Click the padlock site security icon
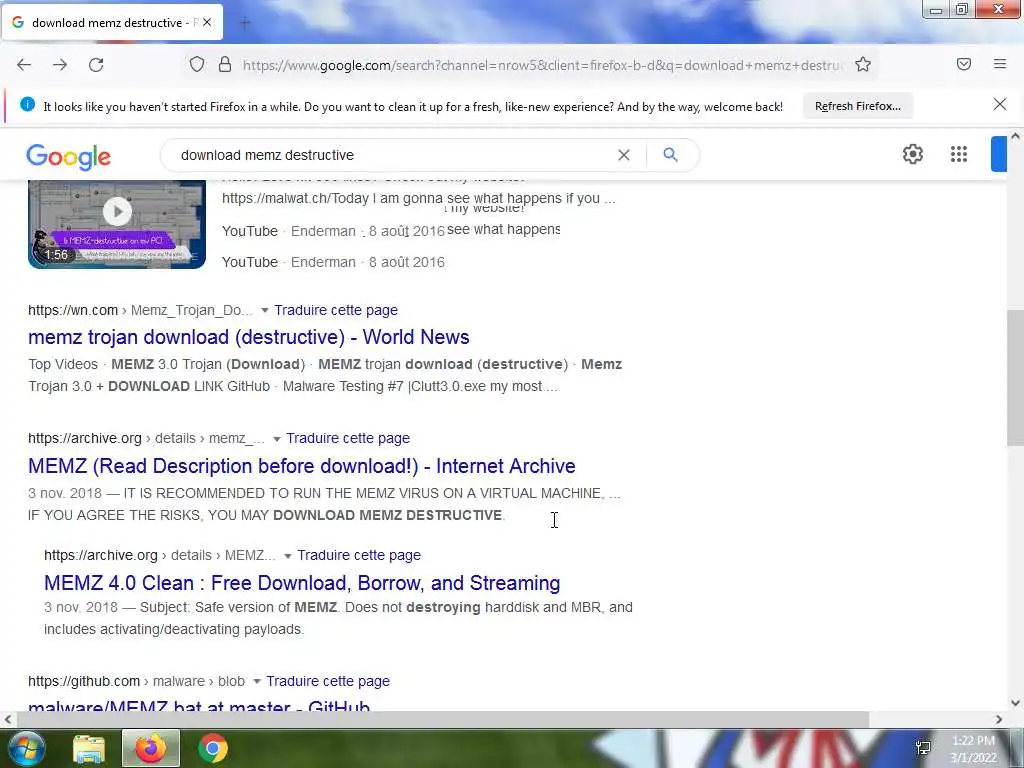The width and height of the screenshot is (1024, 768). (225, 64)
